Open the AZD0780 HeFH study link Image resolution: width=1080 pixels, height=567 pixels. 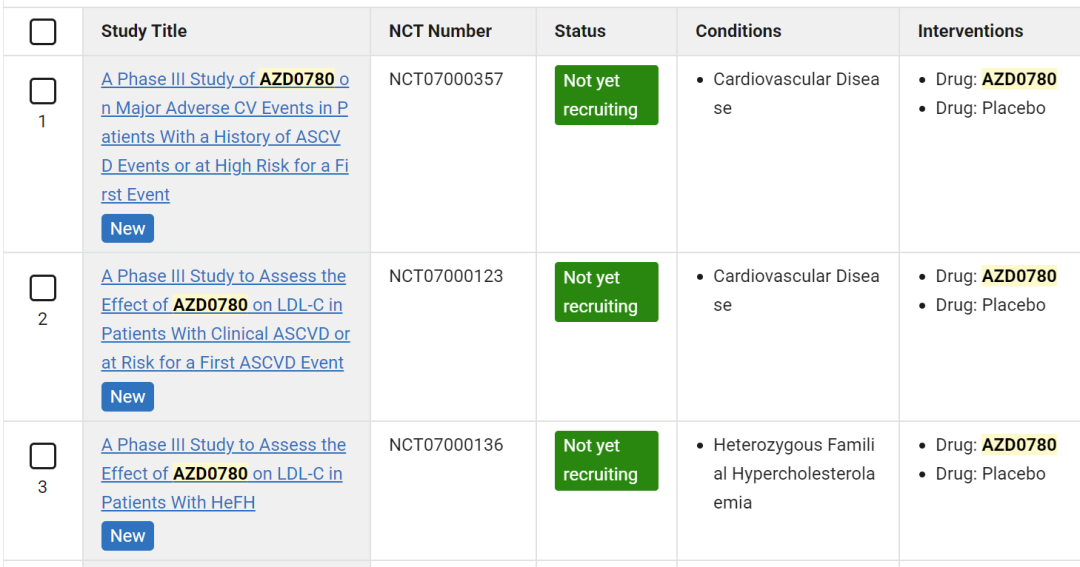tap(223, 473)
